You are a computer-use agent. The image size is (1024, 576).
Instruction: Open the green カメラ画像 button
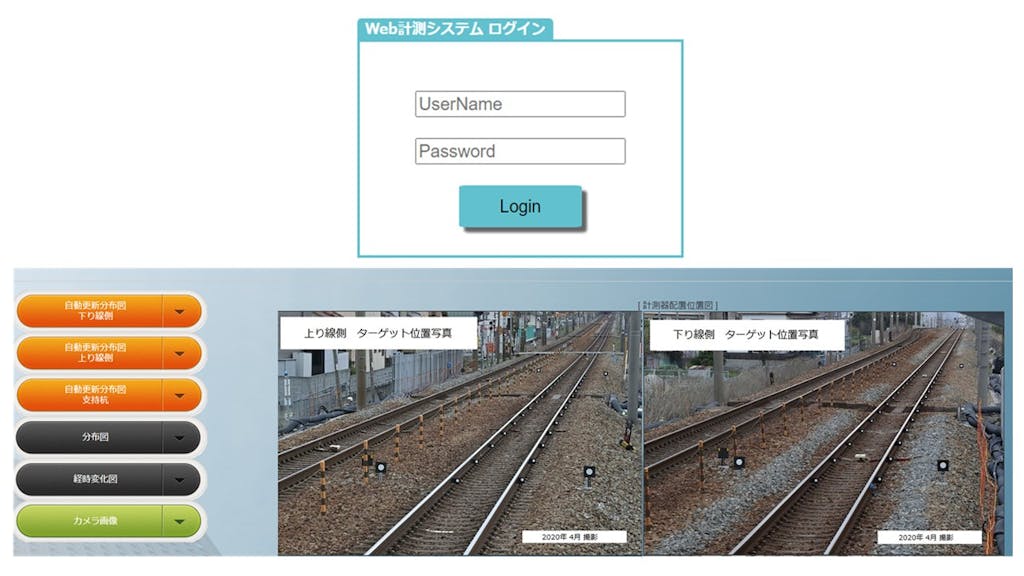pyautogui.click(x=91, y=521)
